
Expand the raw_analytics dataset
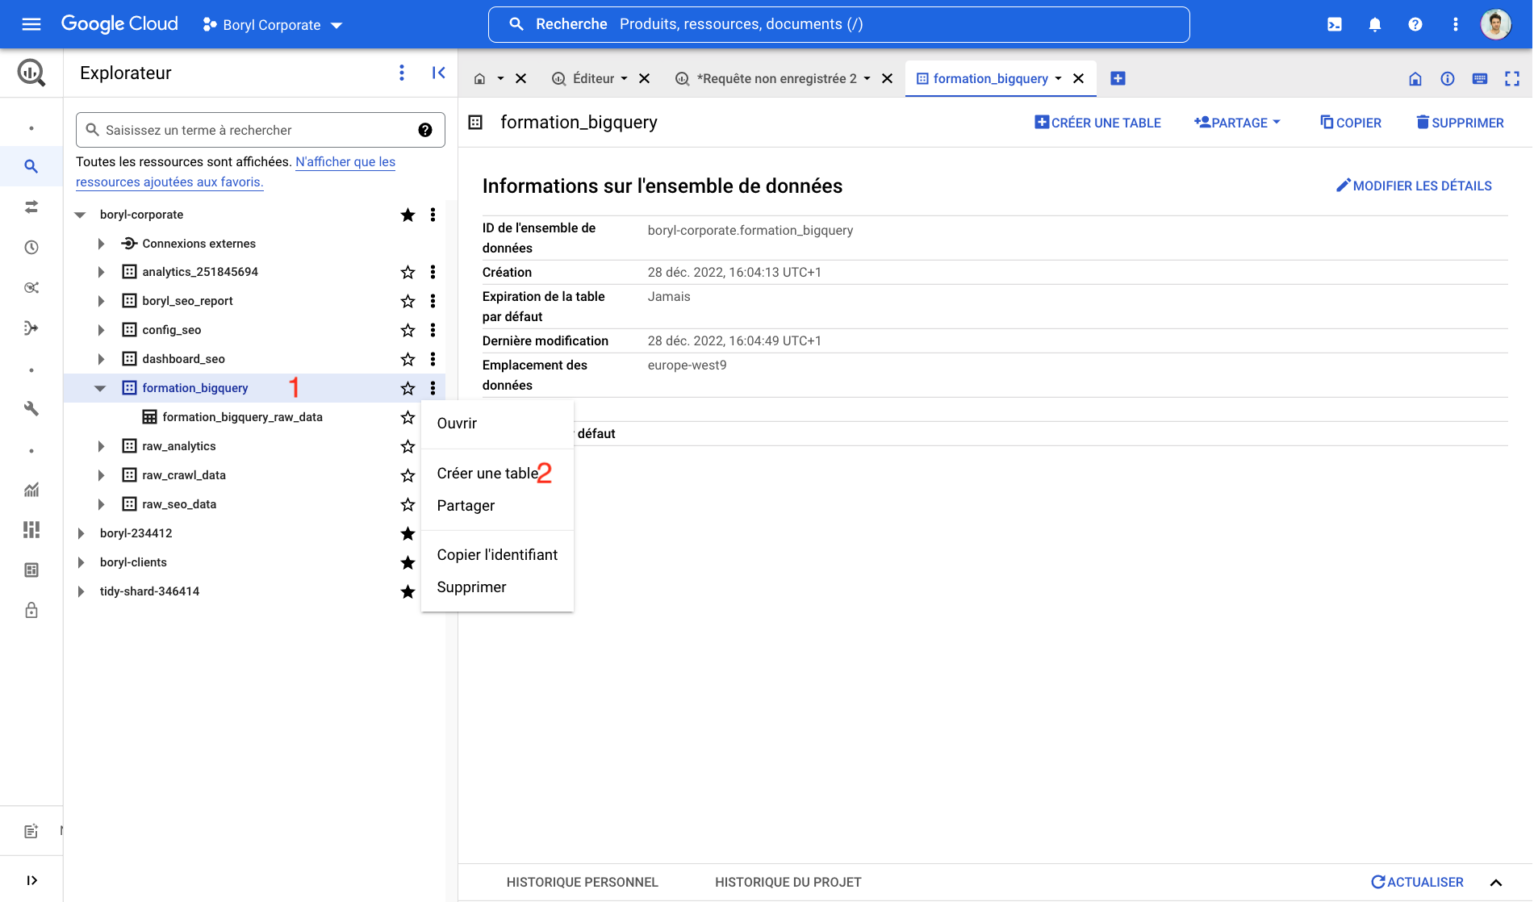pyautogui.click(x=99, y=446)
